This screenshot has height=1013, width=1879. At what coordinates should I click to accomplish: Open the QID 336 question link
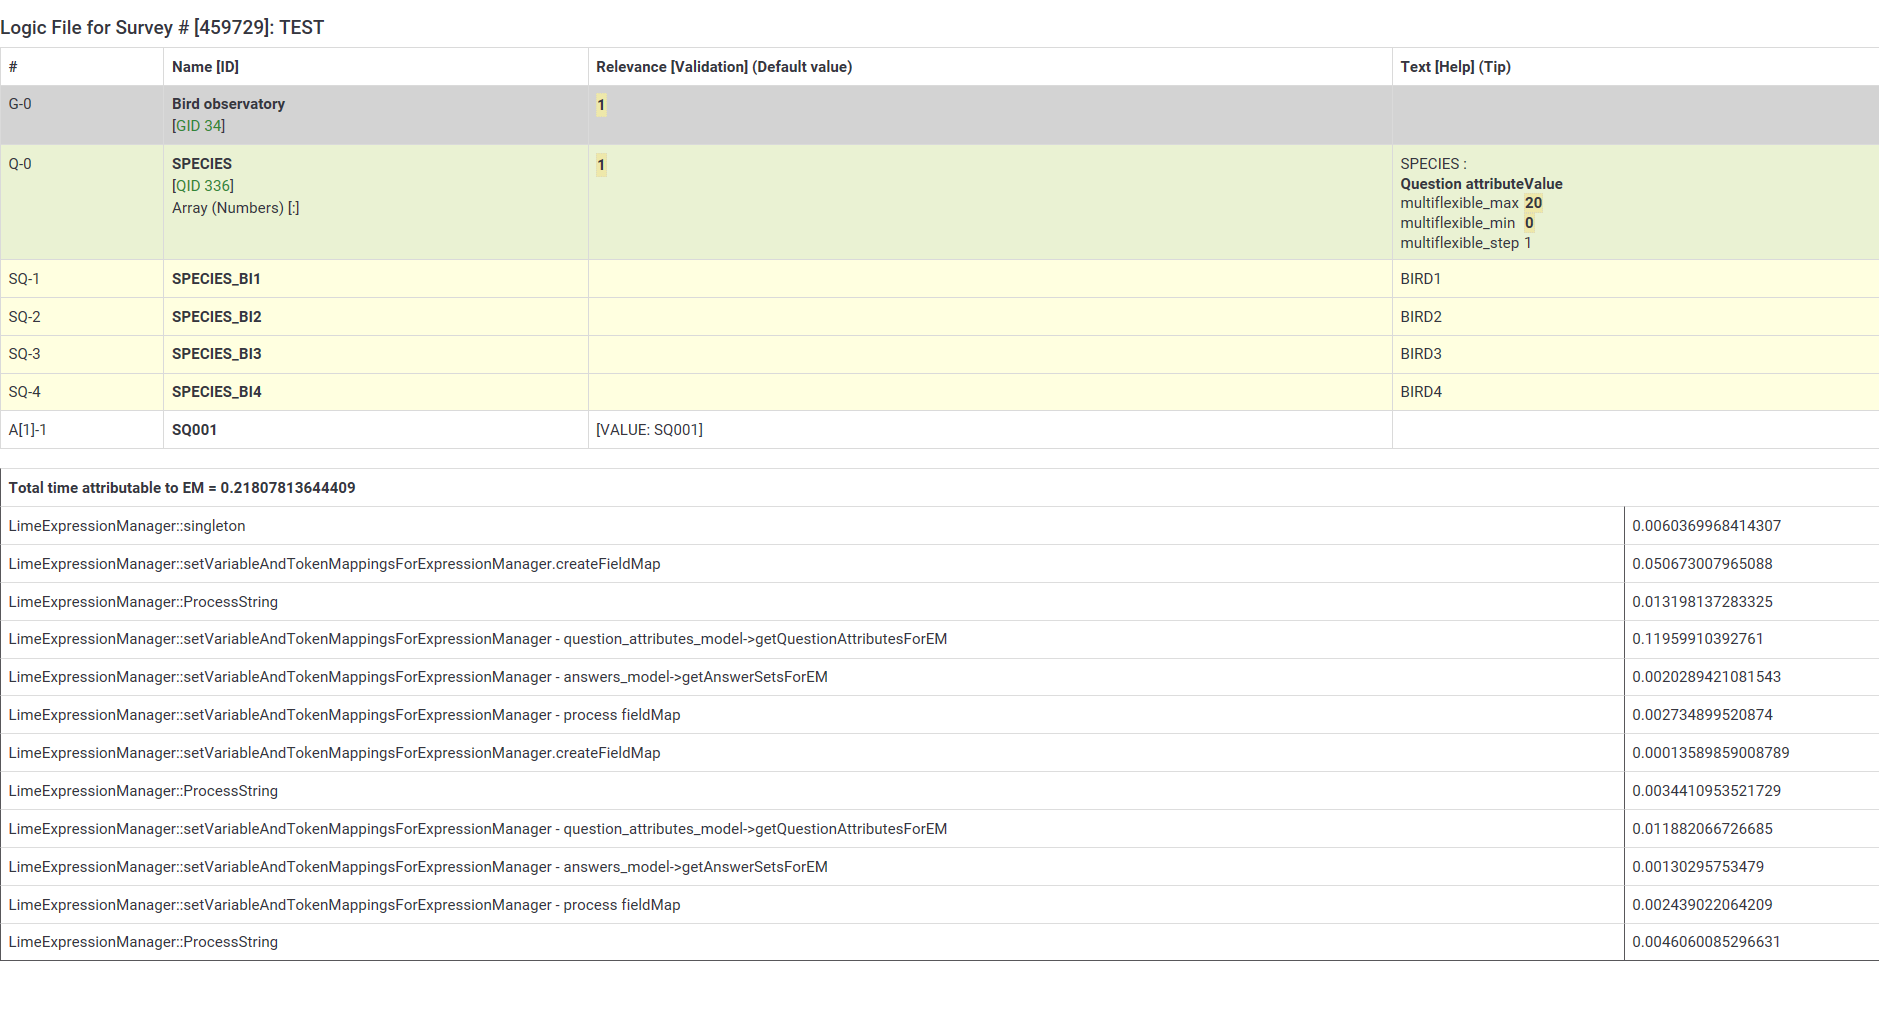click(202, 186)
